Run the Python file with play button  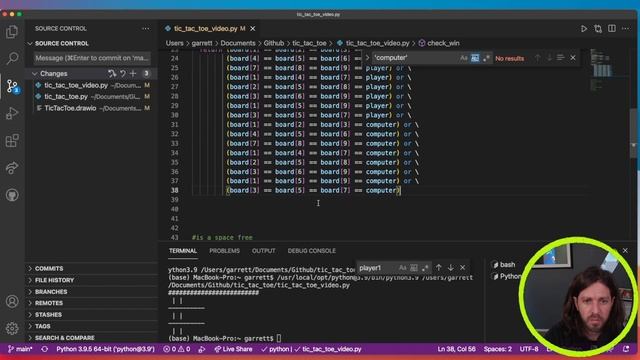coord(584,29)
